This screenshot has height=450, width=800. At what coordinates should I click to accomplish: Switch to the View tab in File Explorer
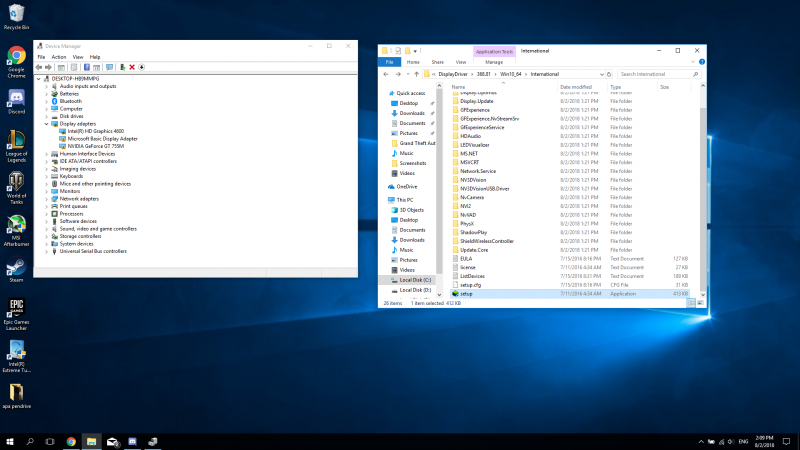click(463, 61)
